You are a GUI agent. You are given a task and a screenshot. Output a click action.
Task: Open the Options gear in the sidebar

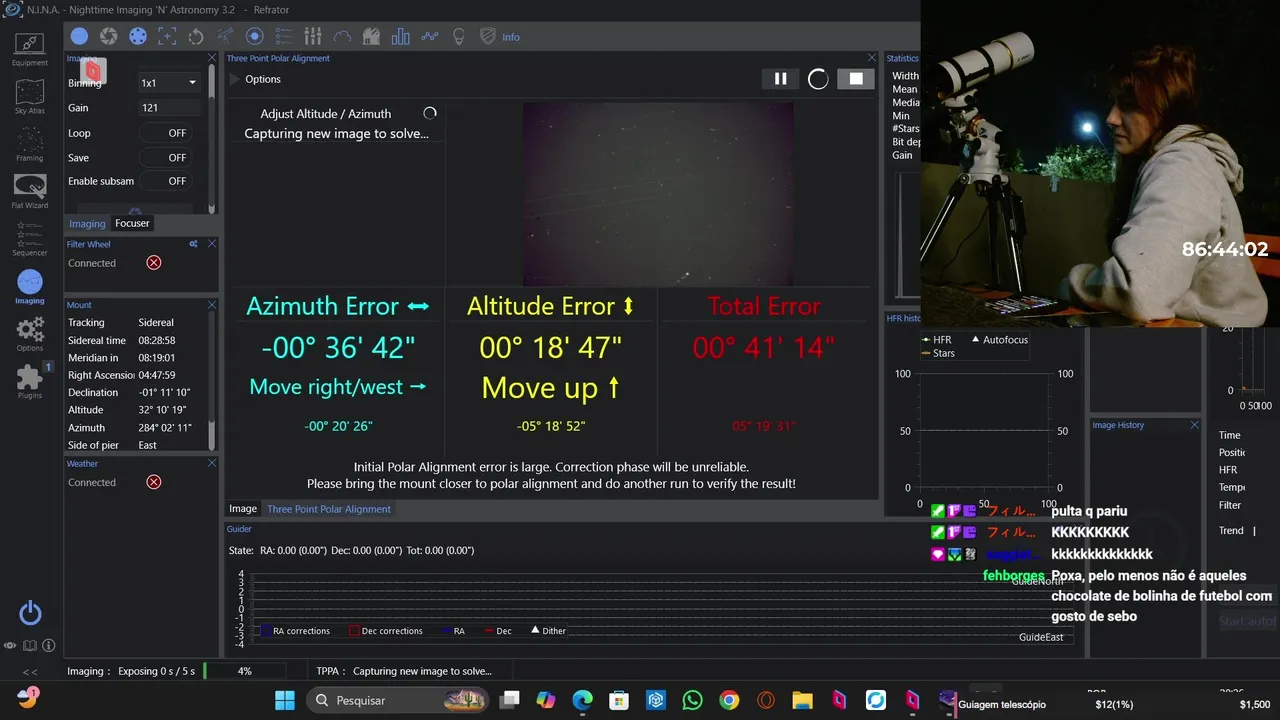(30, 334)
